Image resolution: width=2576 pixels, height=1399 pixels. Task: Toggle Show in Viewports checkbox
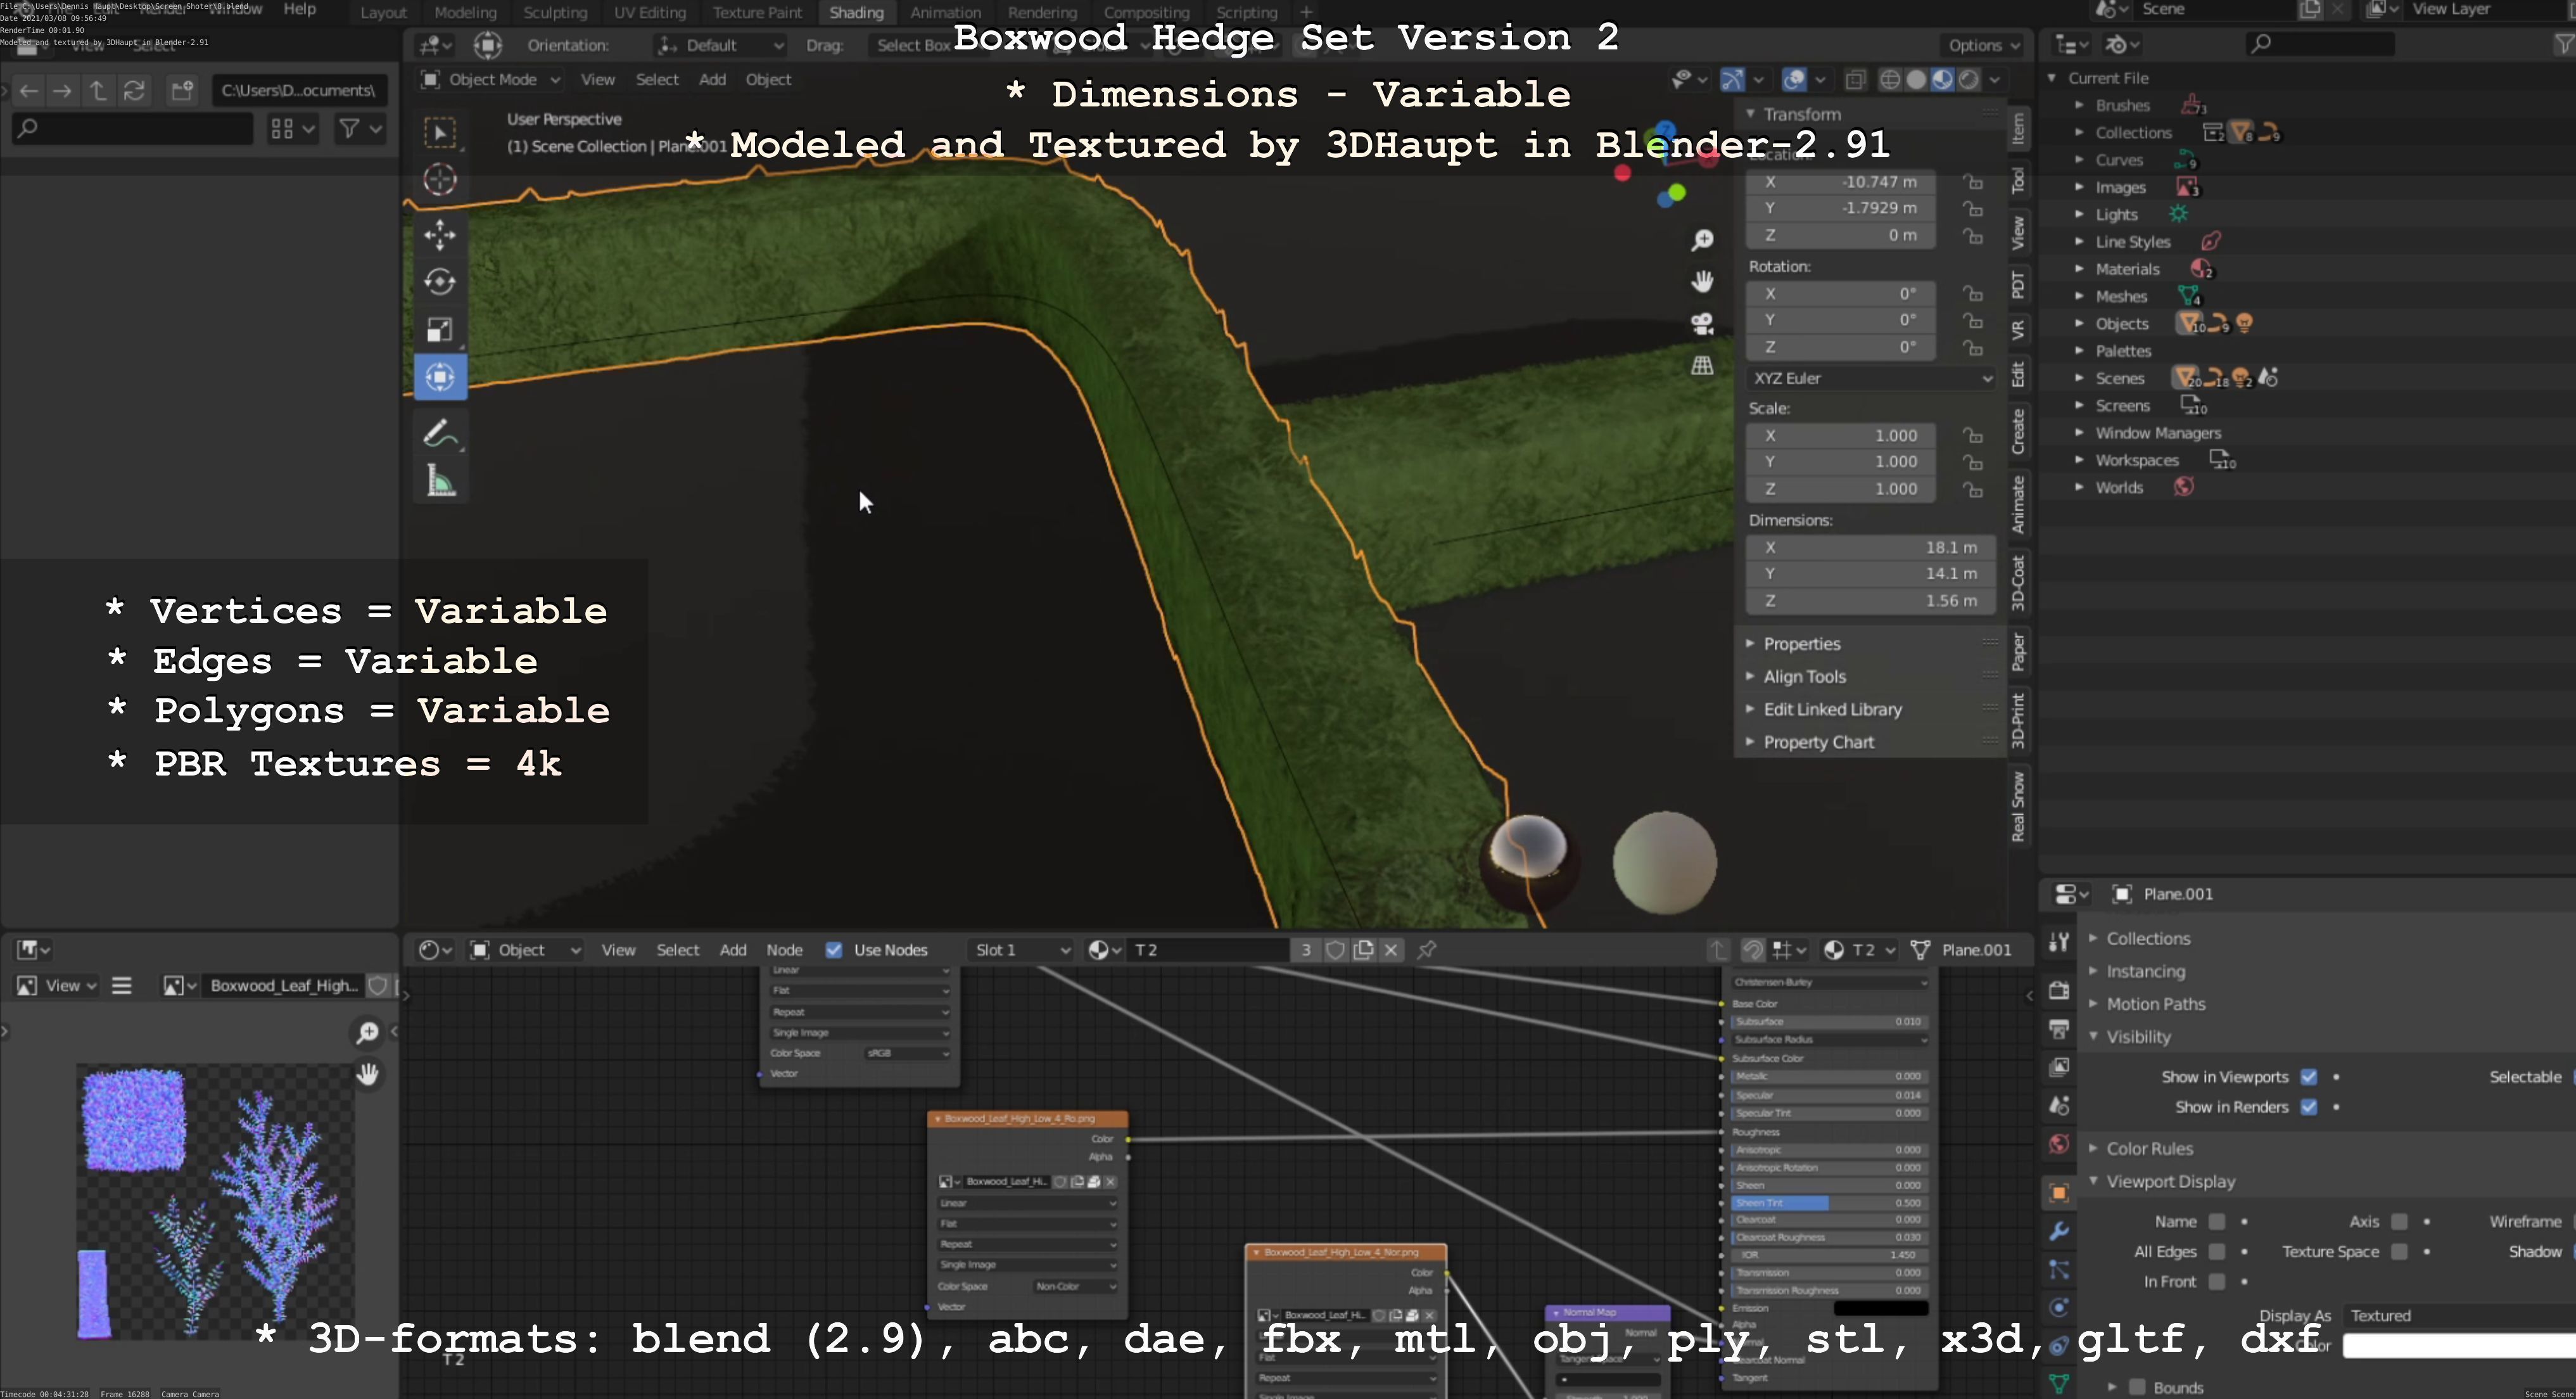click(2309, 1077)
